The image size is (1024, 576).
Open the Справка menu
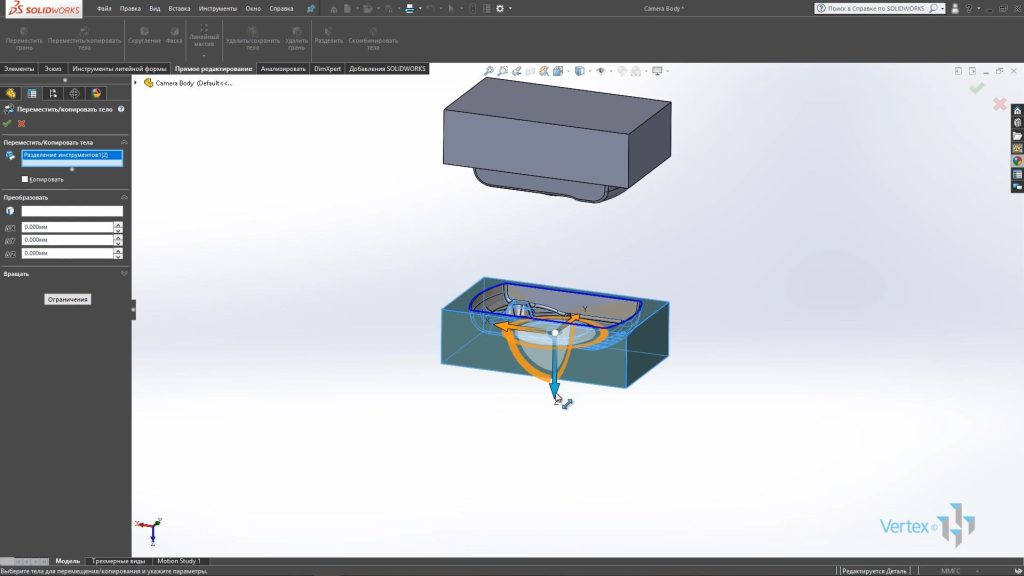(281, 8)
